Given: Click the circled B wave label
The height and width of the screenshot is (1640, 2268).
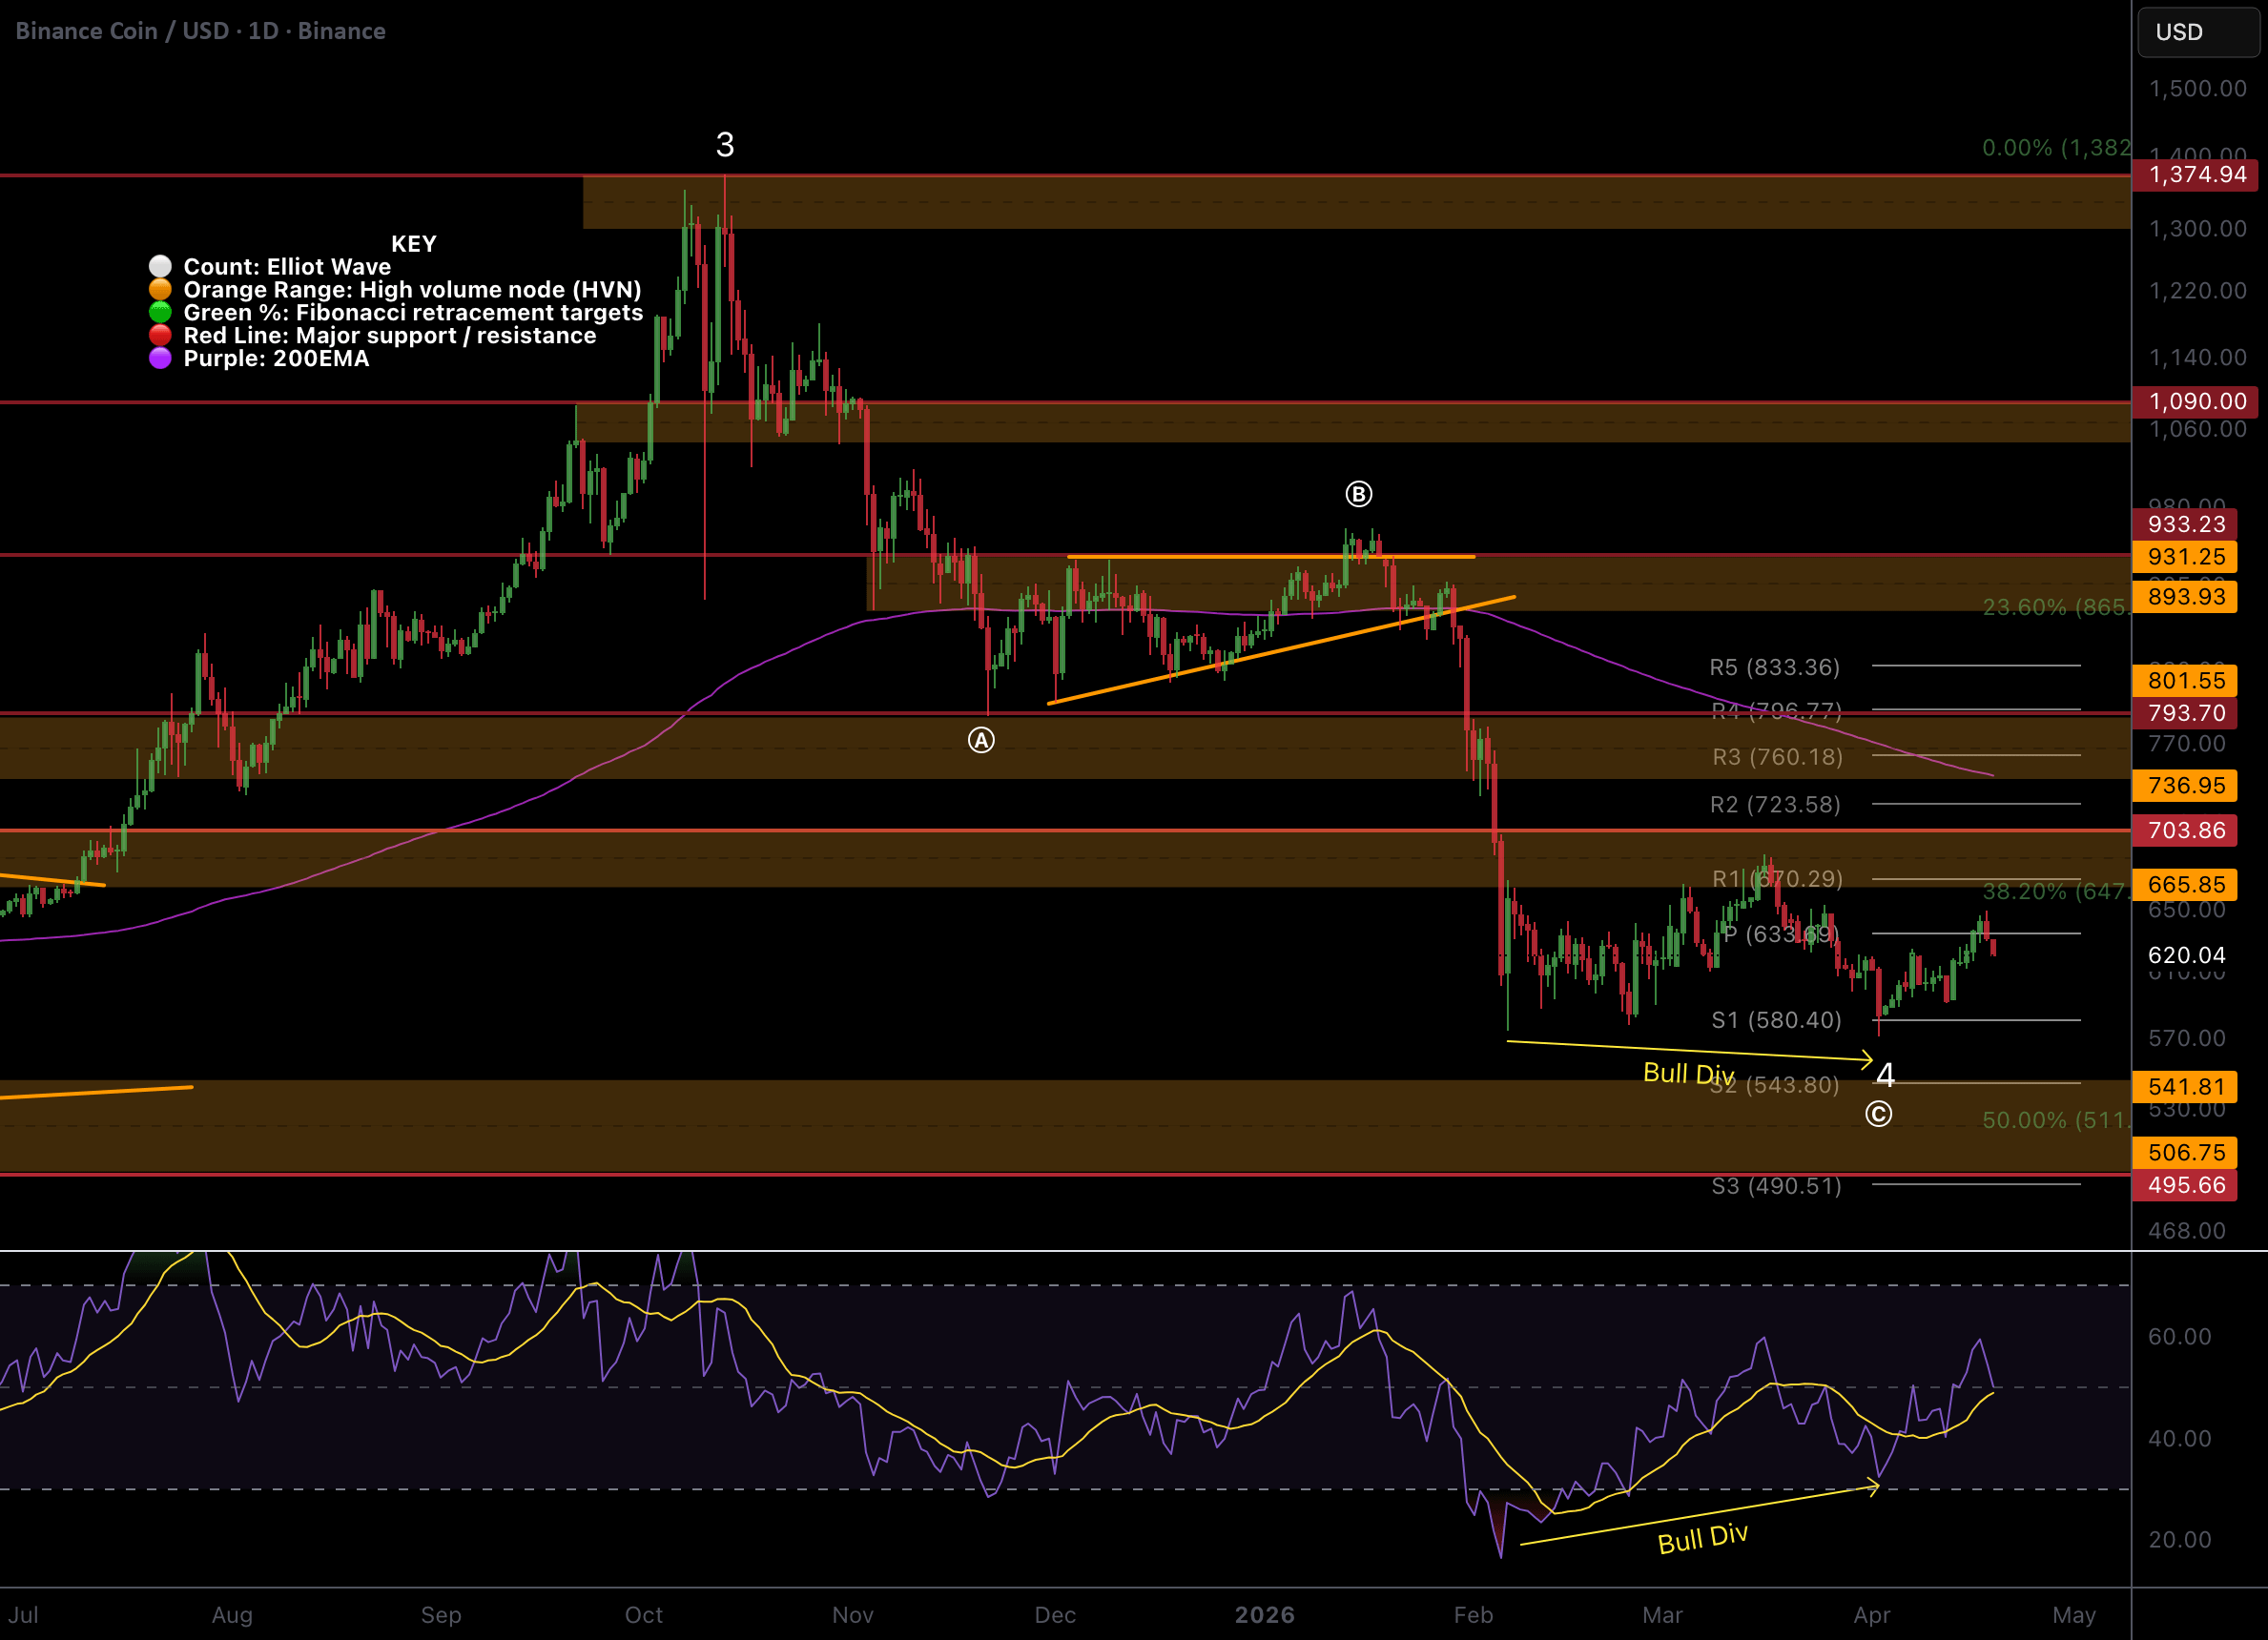Looking at the screenshot, I should tap(1358, 494).
